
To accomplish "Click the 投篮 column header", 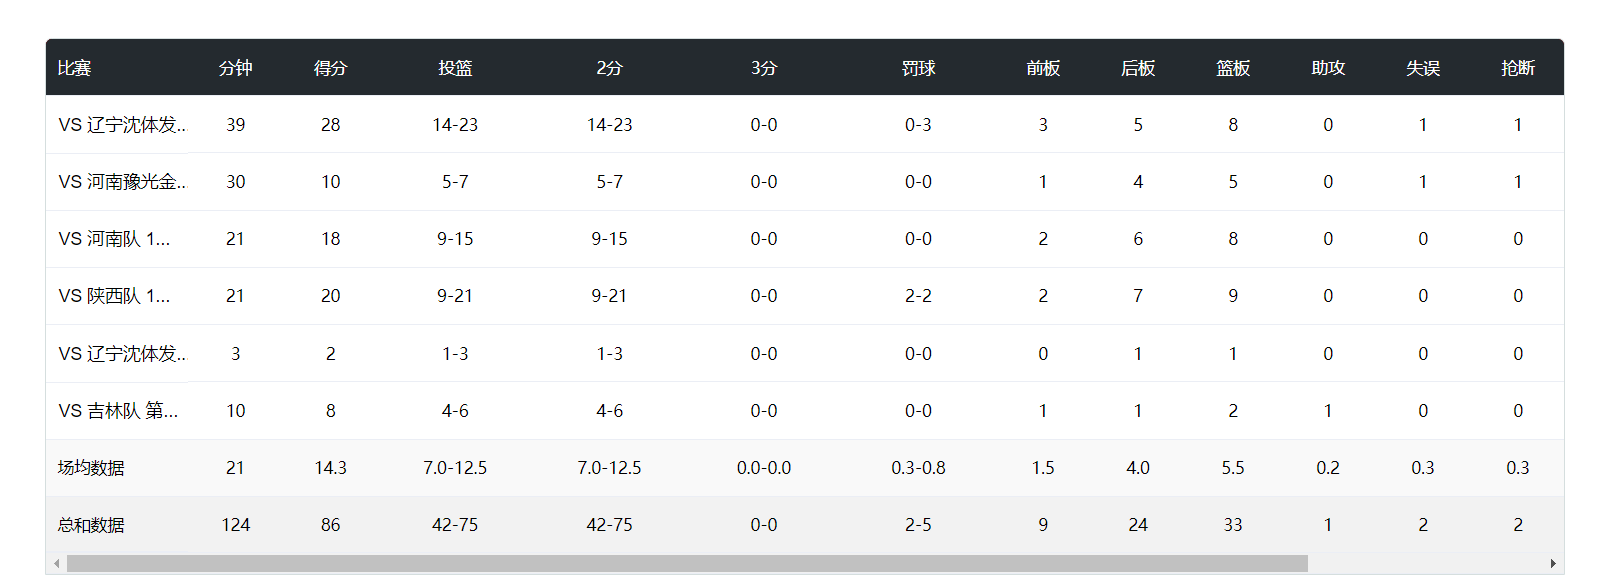I will click(455, 68).
